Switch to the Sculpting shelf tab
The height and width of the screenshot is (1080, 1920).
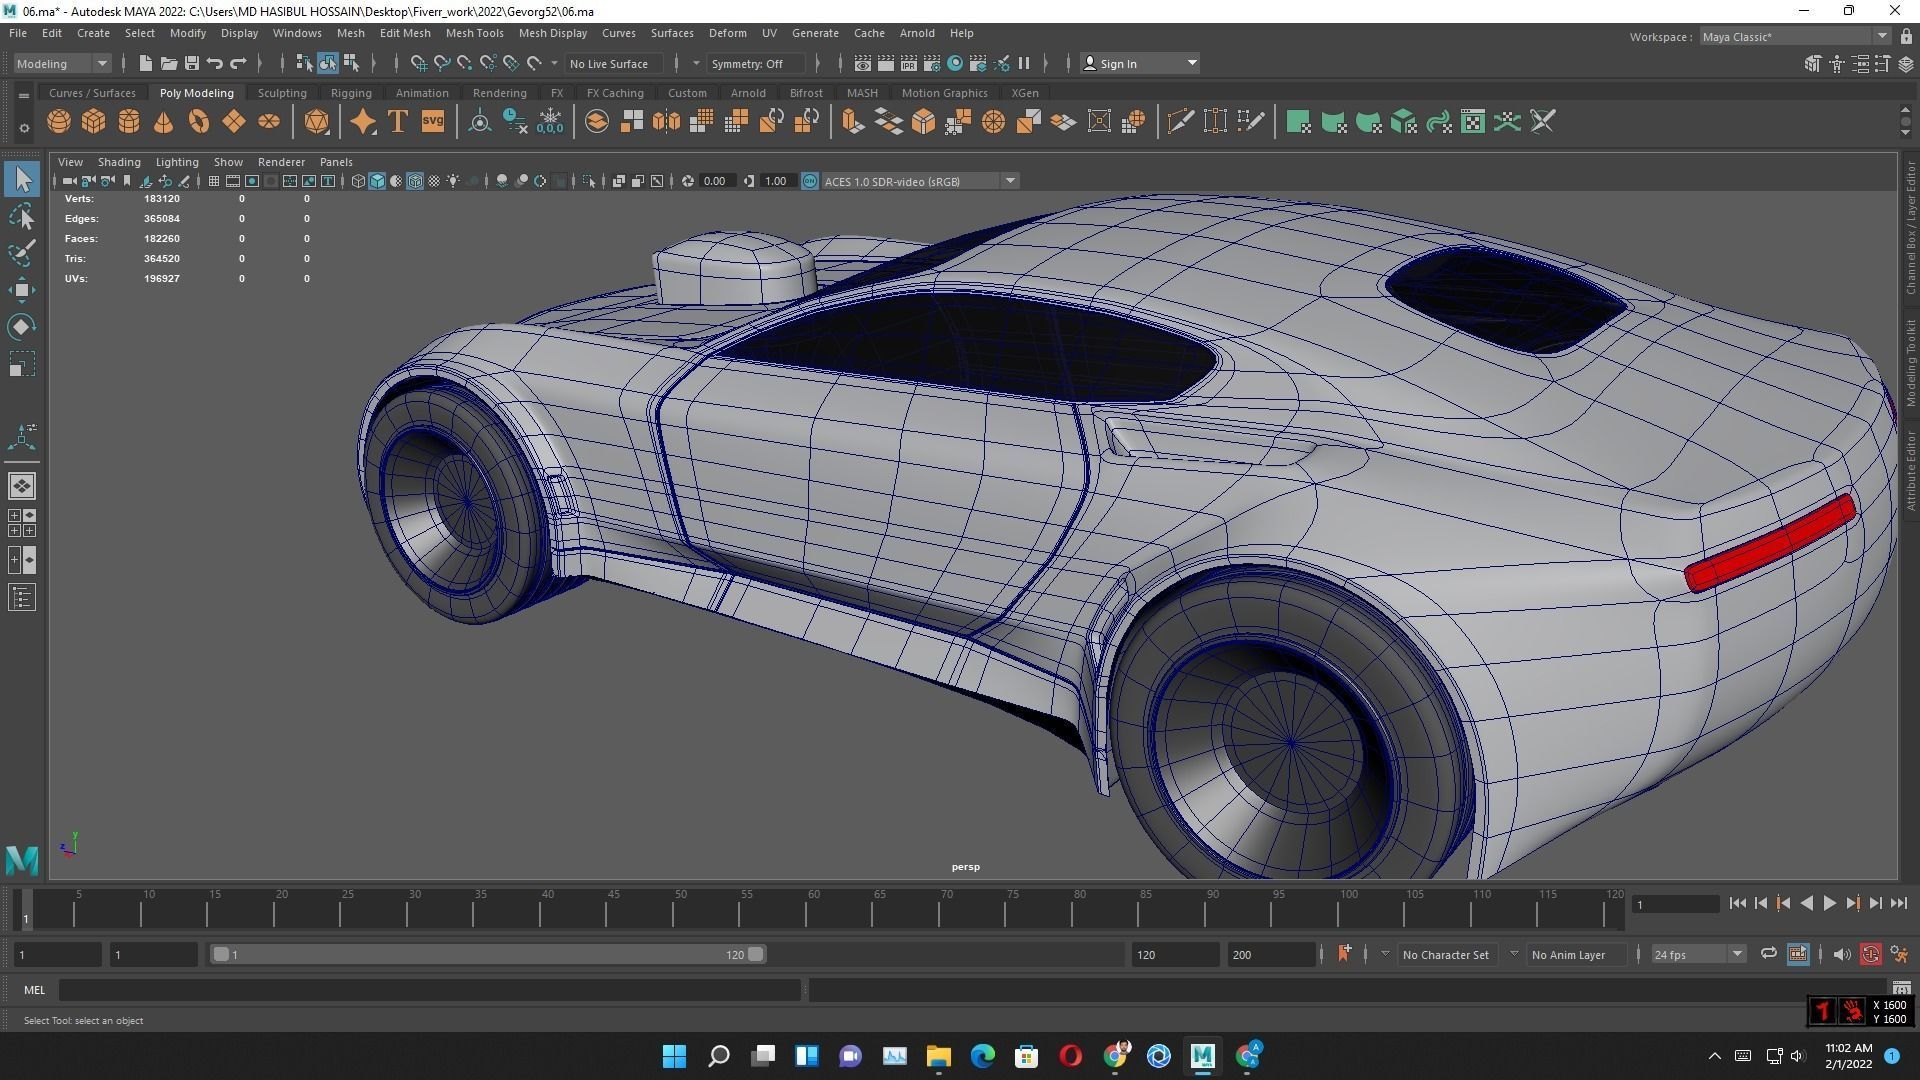282,92
